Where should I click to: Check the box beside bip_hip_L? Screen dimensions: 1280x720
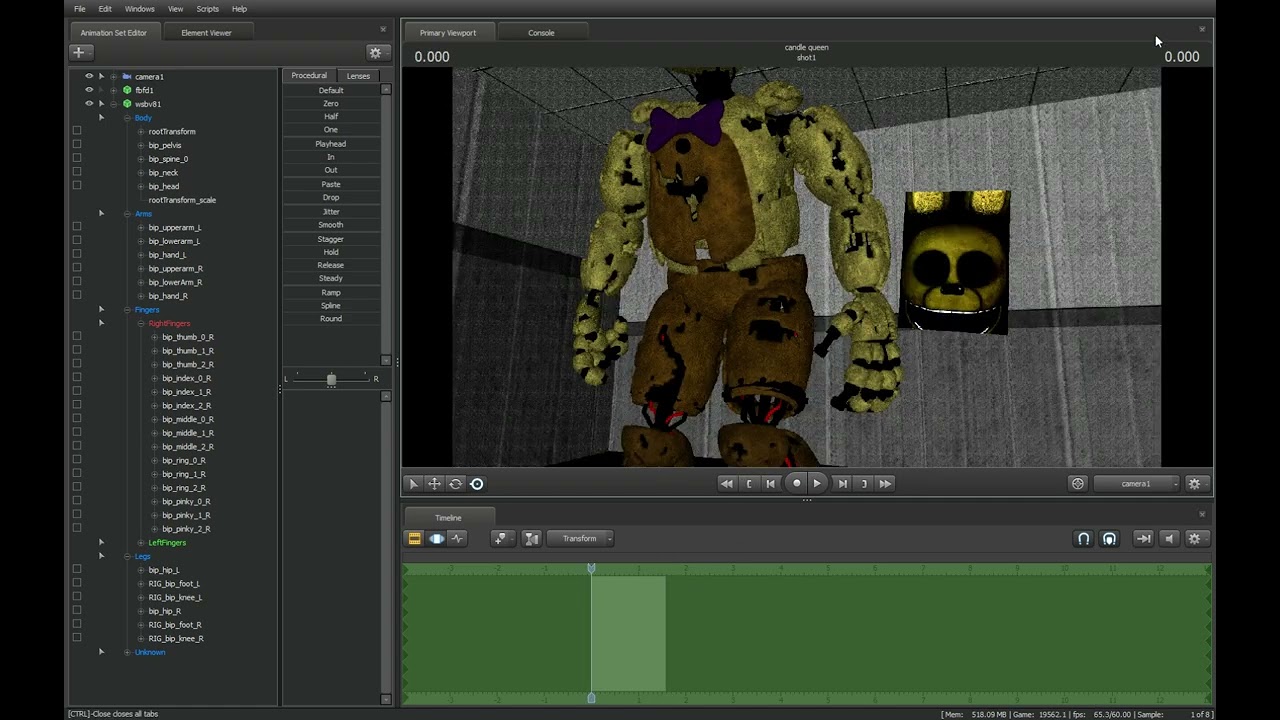coord(77,569)
